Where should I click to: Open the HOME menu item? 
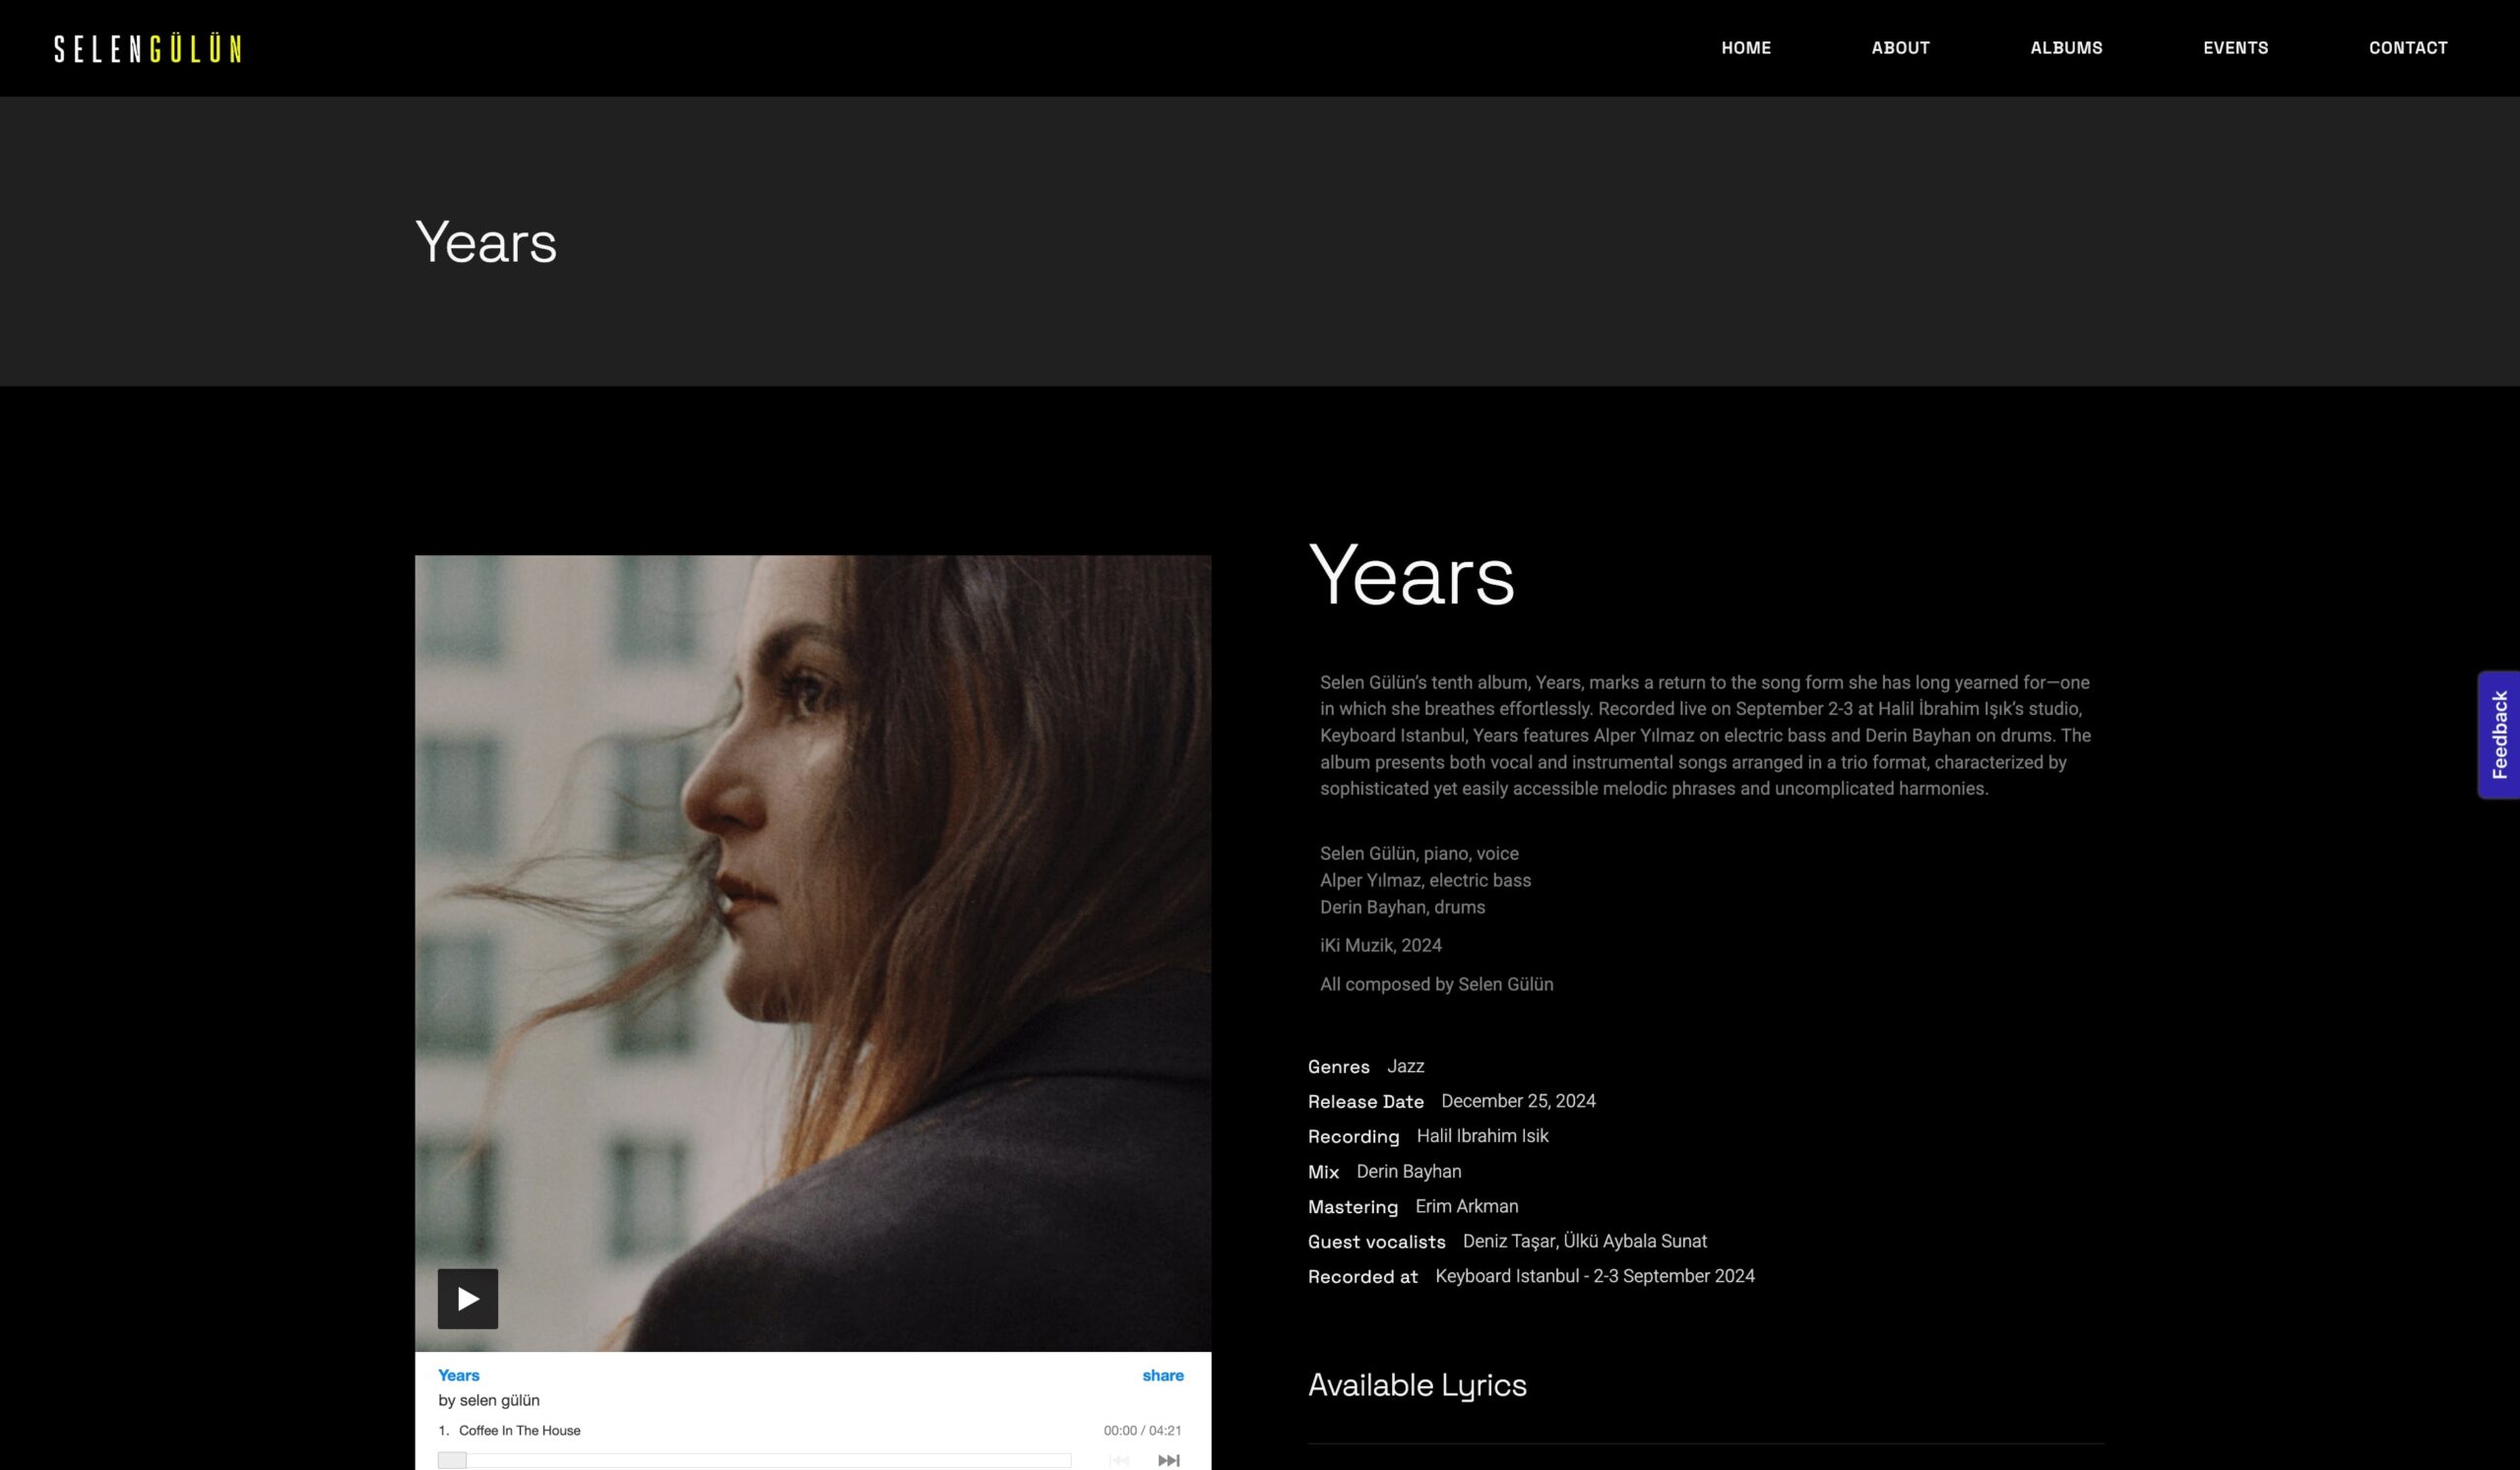click(x=1746, y=48)
